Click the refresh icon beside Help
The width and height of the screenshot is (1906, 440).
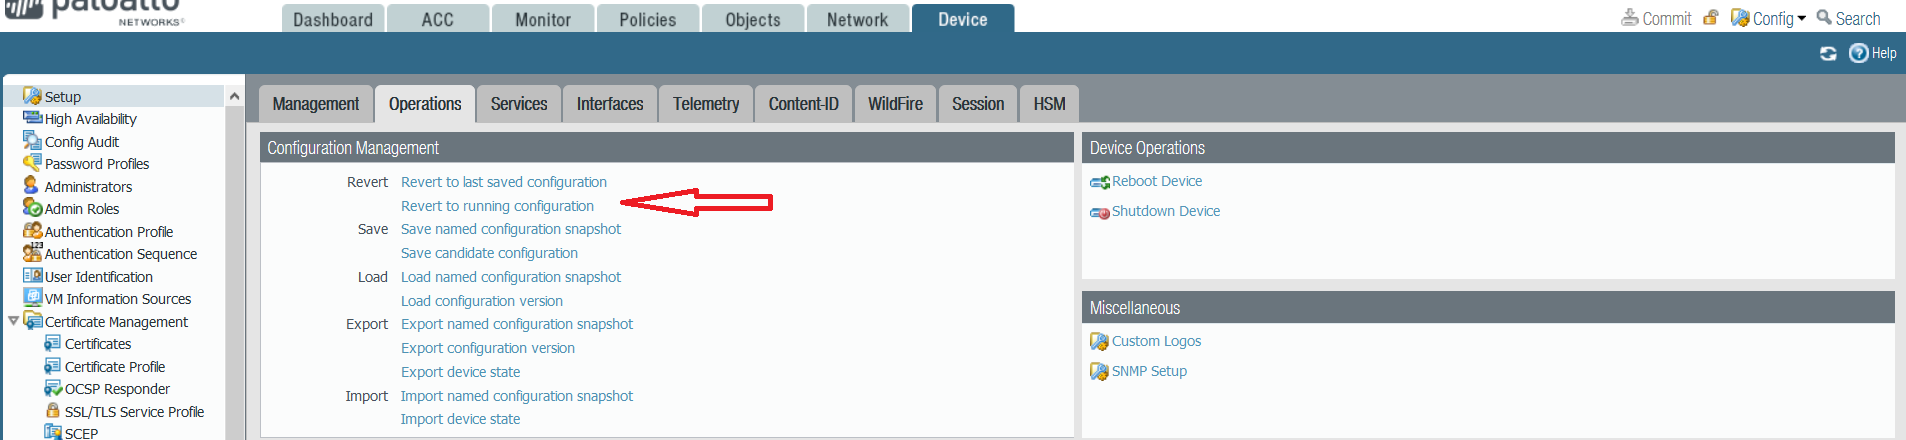pos(1828,54)
